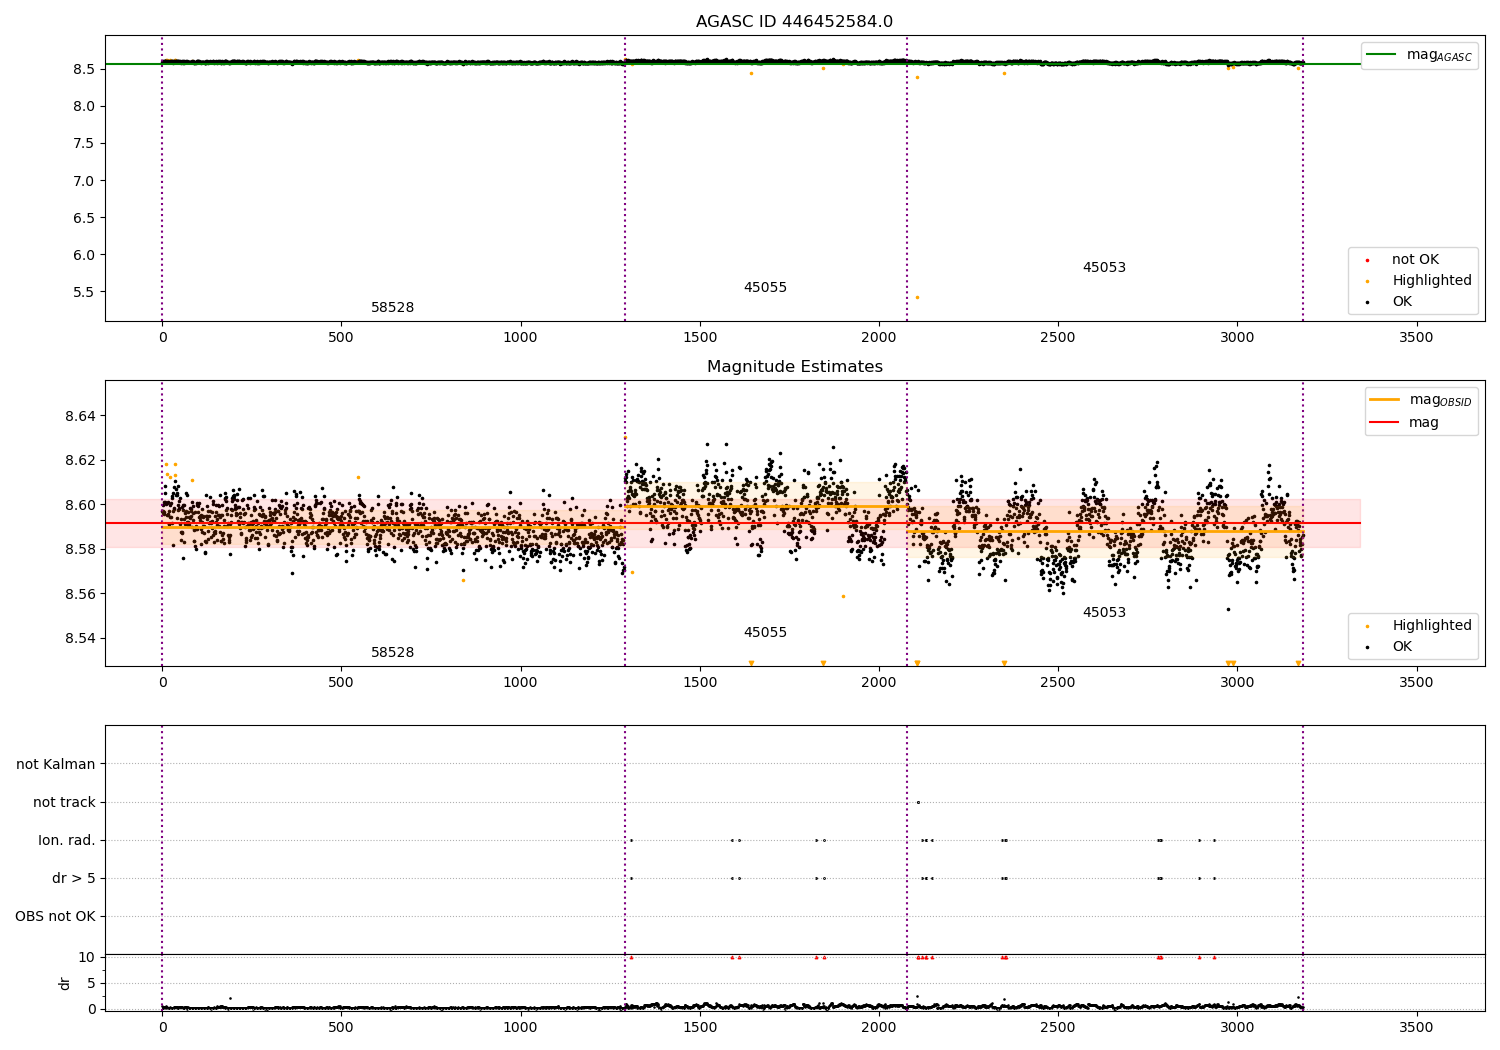The width and height of the screenshot is (1500, 1050).
Task: Click the 8.62 y-axis tick label
Action: [x=78, y=461]
